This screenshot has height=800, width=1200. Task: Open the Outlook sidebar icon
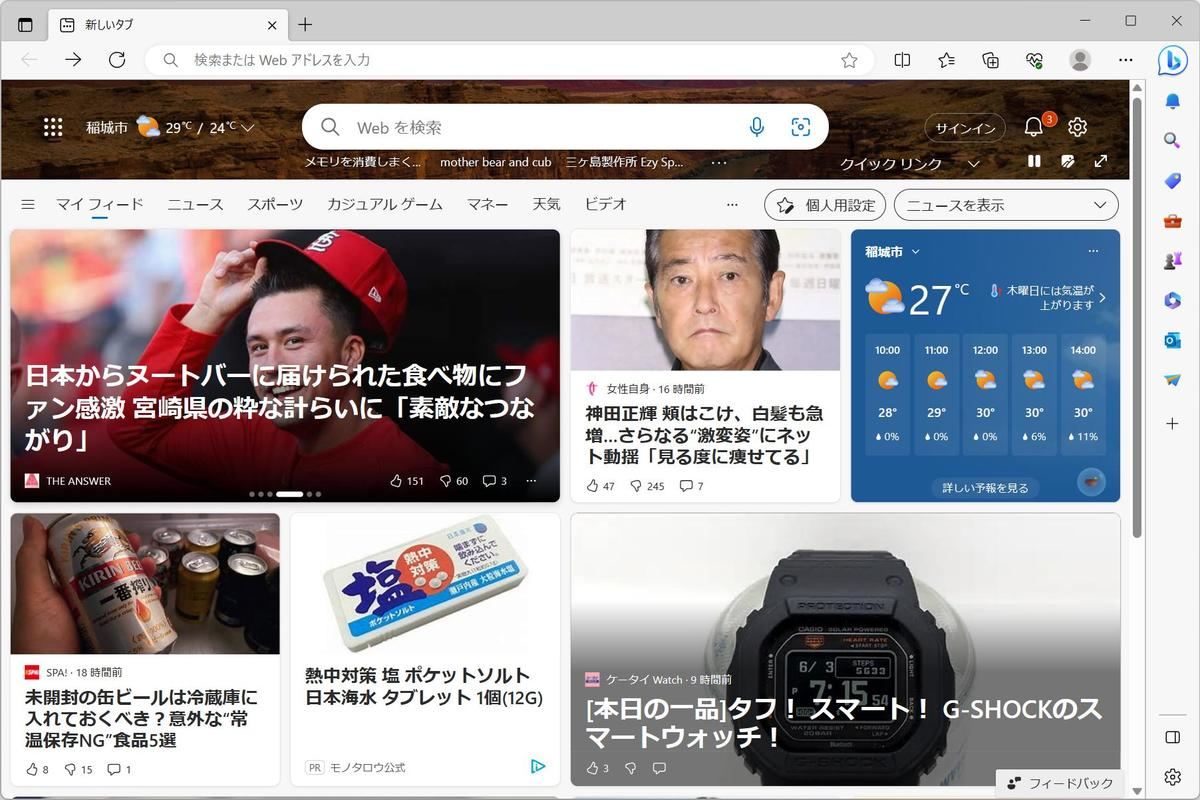click(x=1172, y=340)
